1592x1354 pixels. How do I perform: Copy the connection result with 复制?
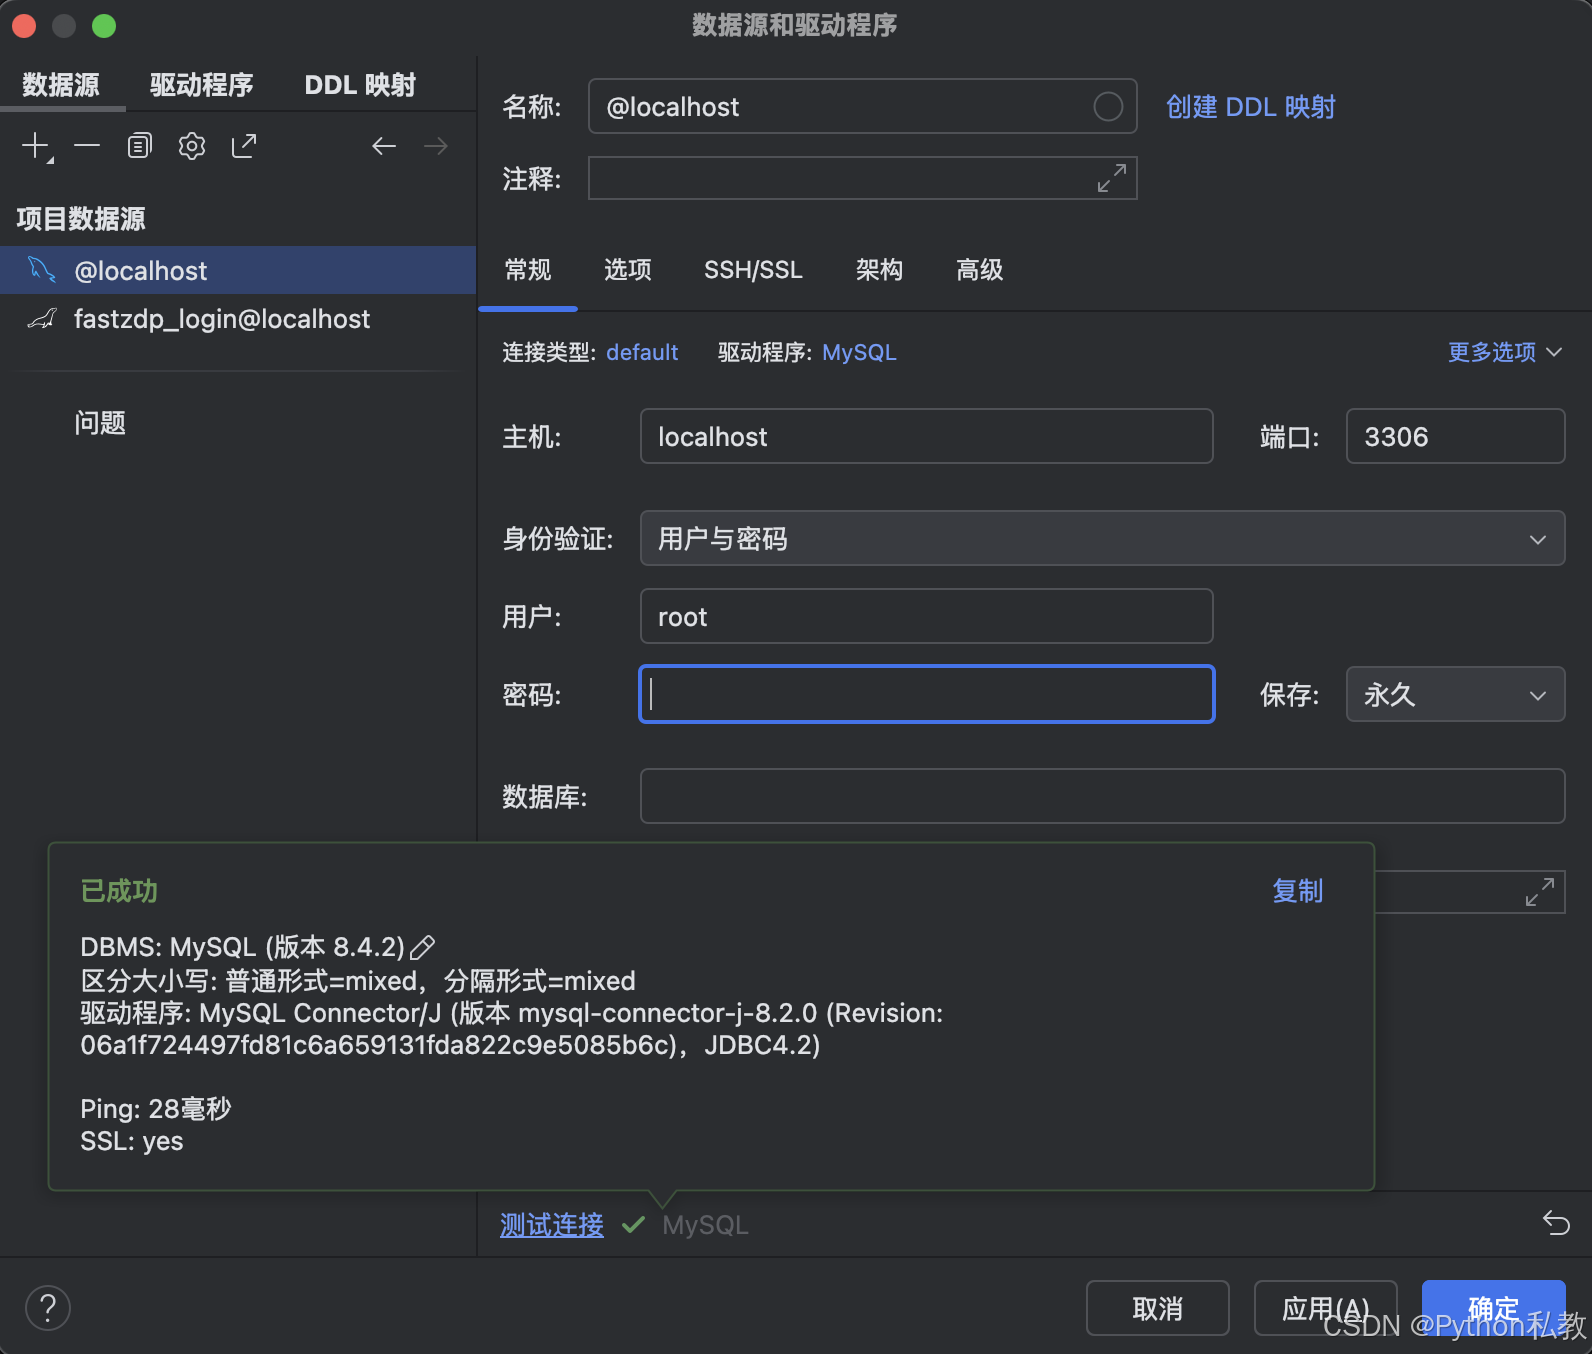coord(1298,891)
